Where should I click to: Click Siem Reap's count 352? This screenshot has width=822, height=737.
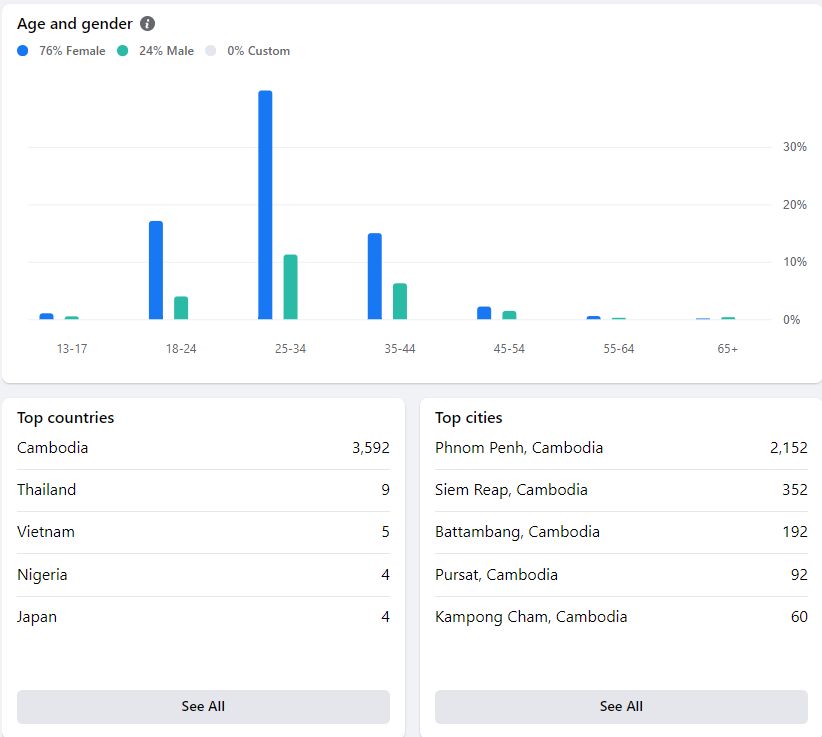(795, 490)
